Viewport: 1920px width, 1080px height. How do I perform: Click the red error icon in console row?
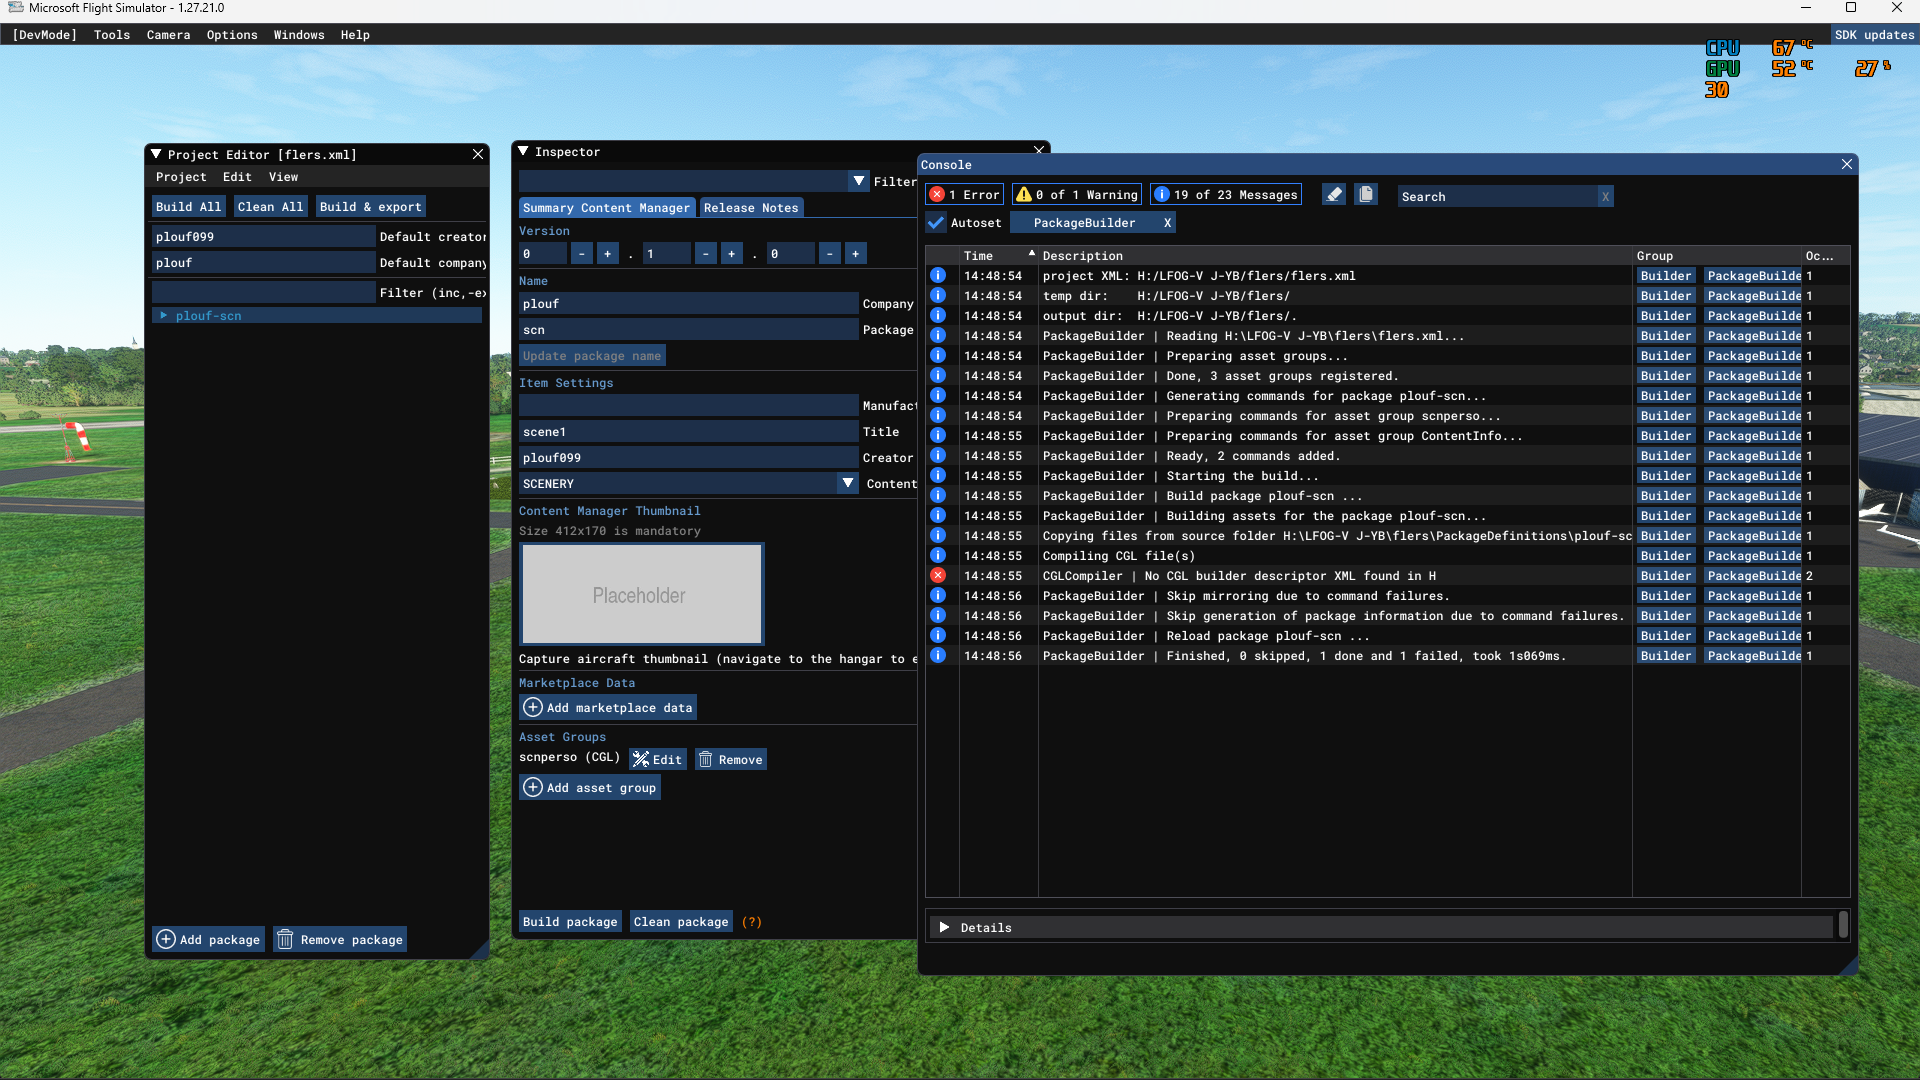(937, 575)
